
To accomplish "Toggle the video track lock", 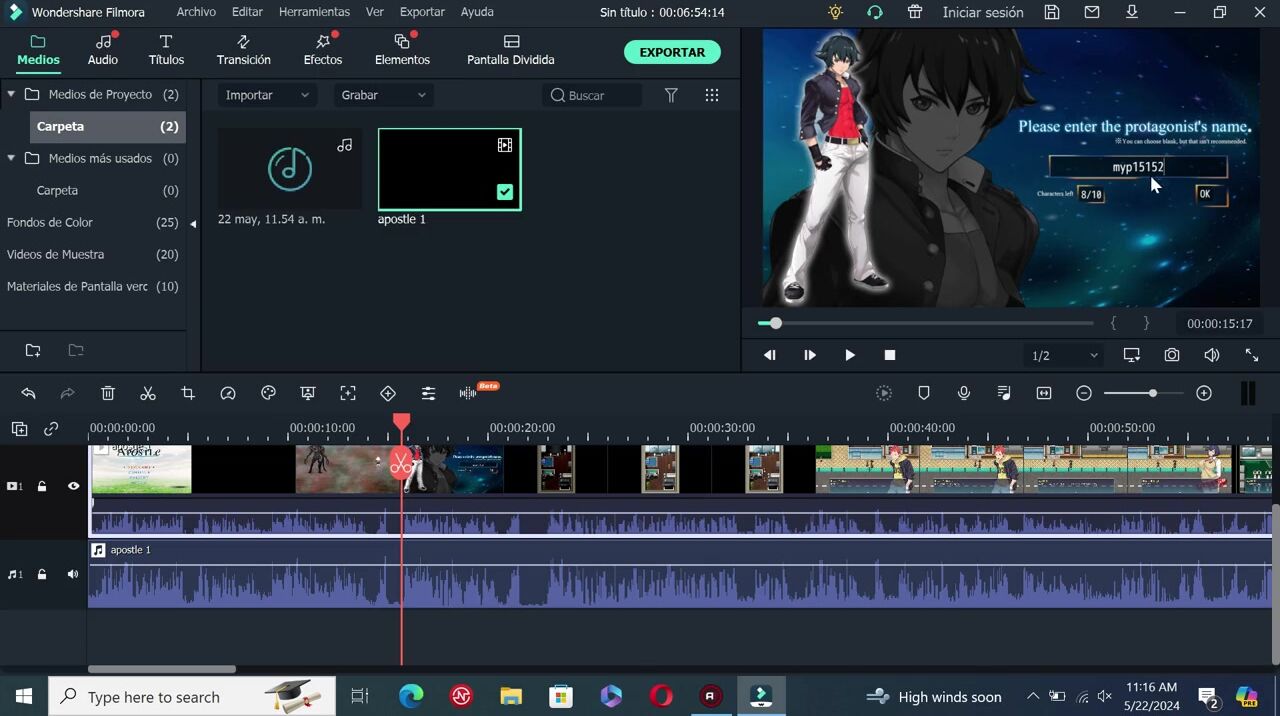I will [42, 486].
